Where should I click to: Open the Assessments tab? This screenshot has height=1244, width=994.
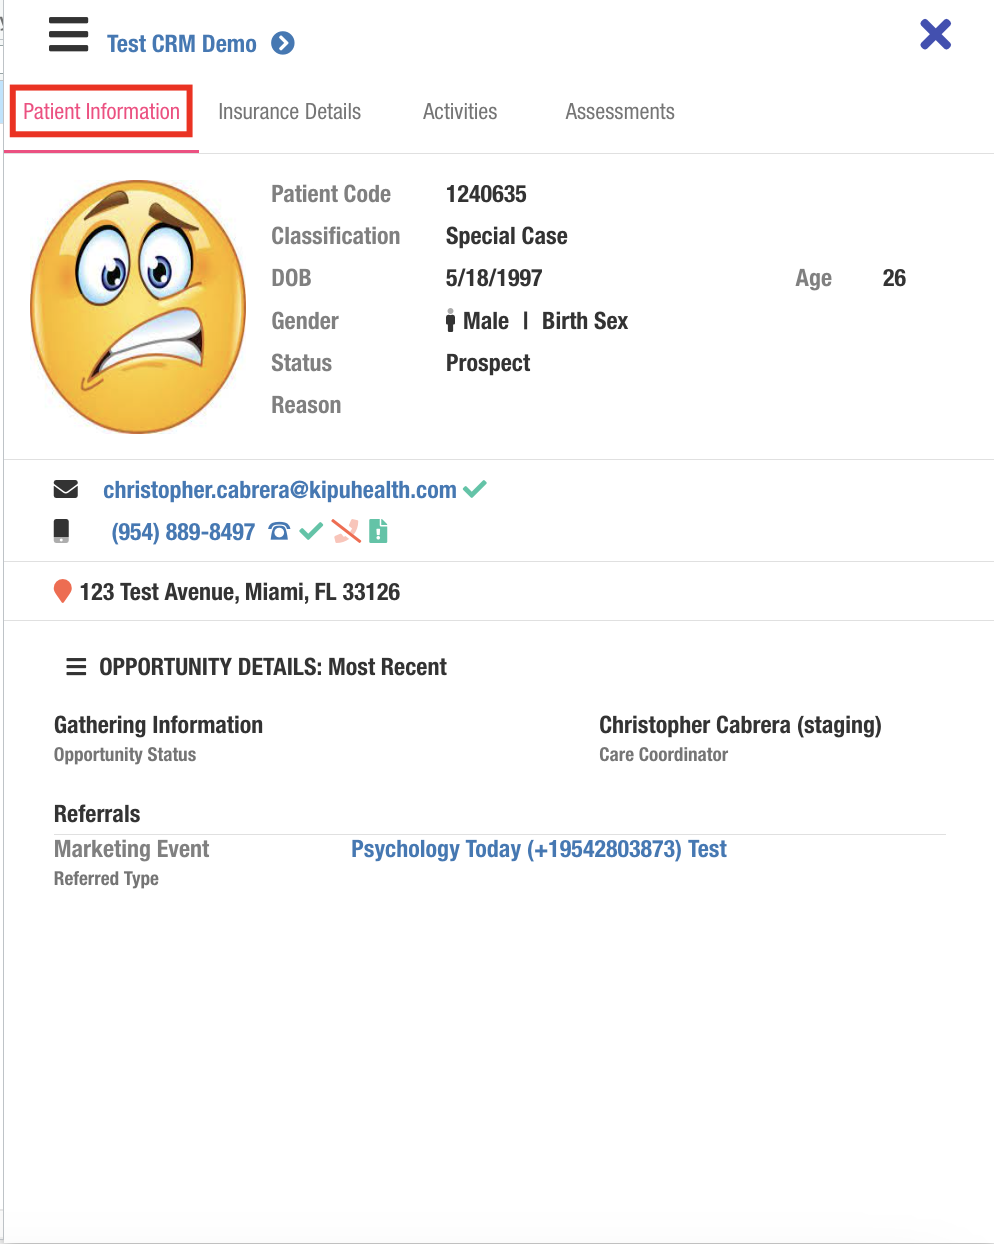pyautogui.click(x=620, y=111)
